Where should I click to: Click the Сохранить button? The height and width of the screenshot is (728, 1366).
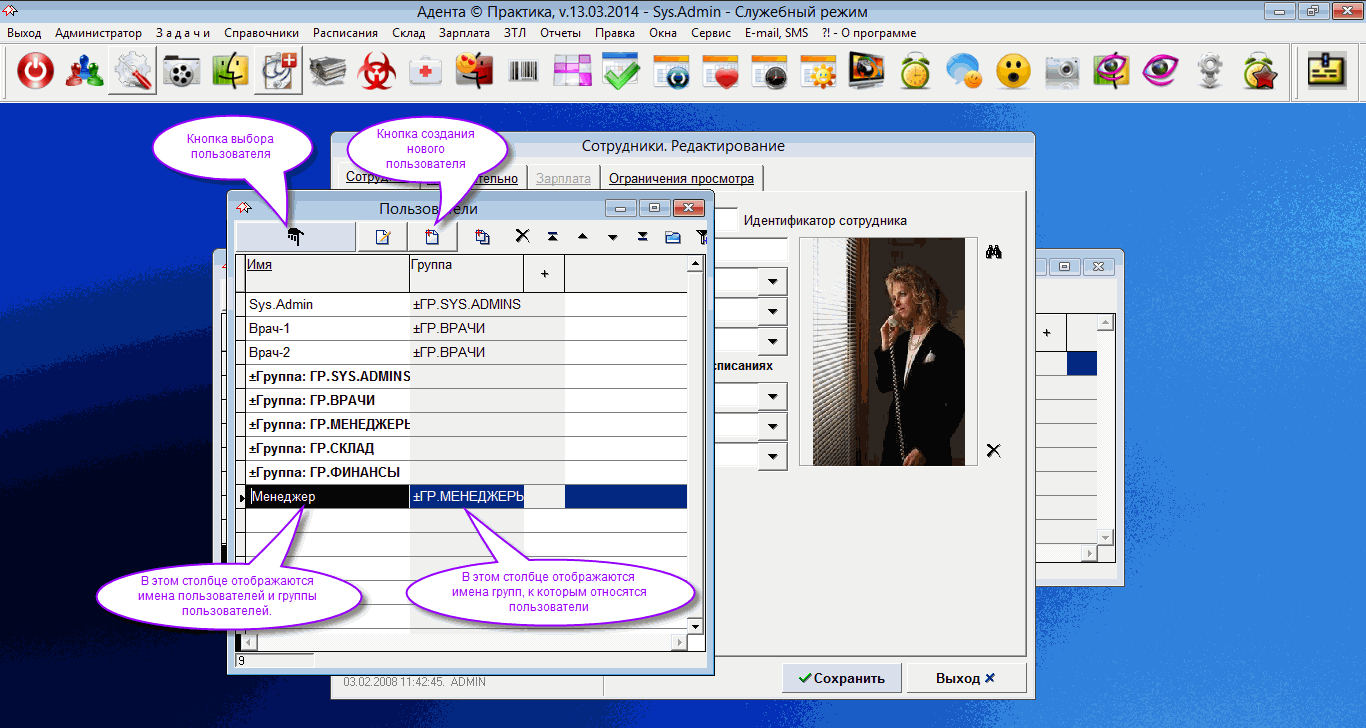842,678
